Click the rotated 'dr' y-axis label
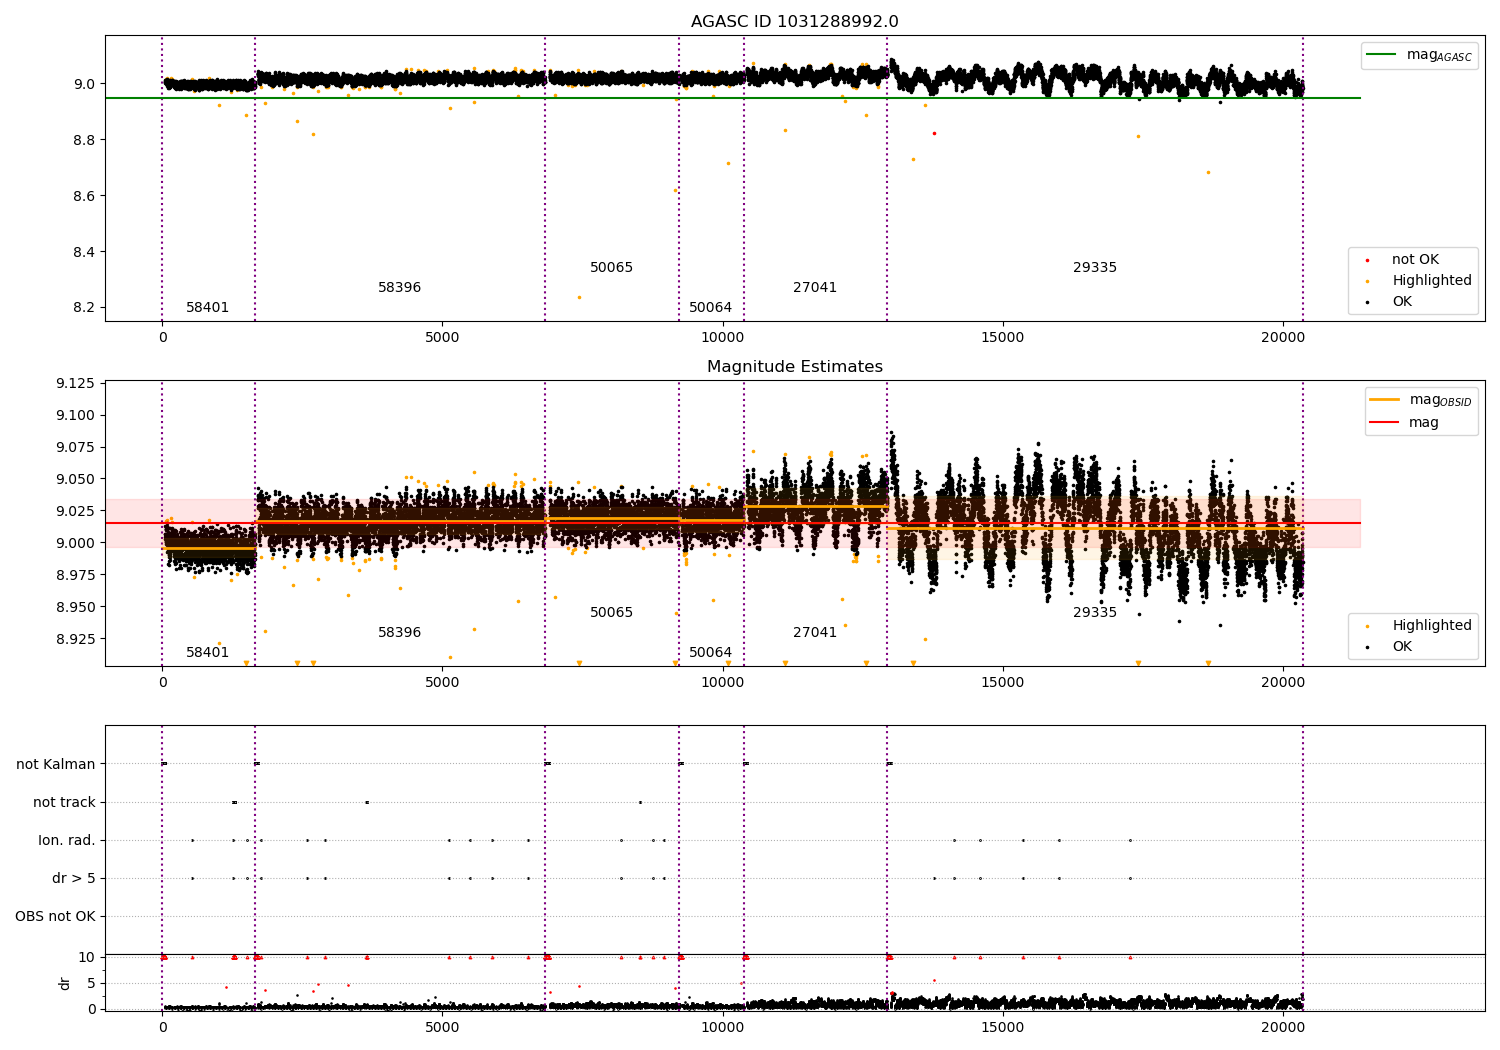 pyautogui.click(x=65, y=983)
